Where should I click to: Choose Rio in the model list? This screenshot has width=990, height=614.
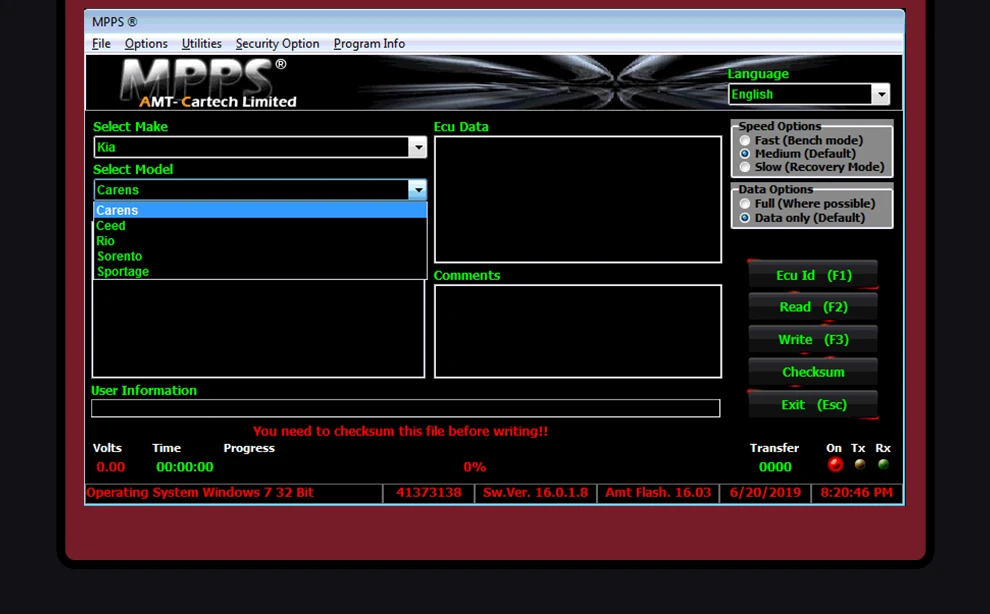pyautogui.click(x=260, y=241)
